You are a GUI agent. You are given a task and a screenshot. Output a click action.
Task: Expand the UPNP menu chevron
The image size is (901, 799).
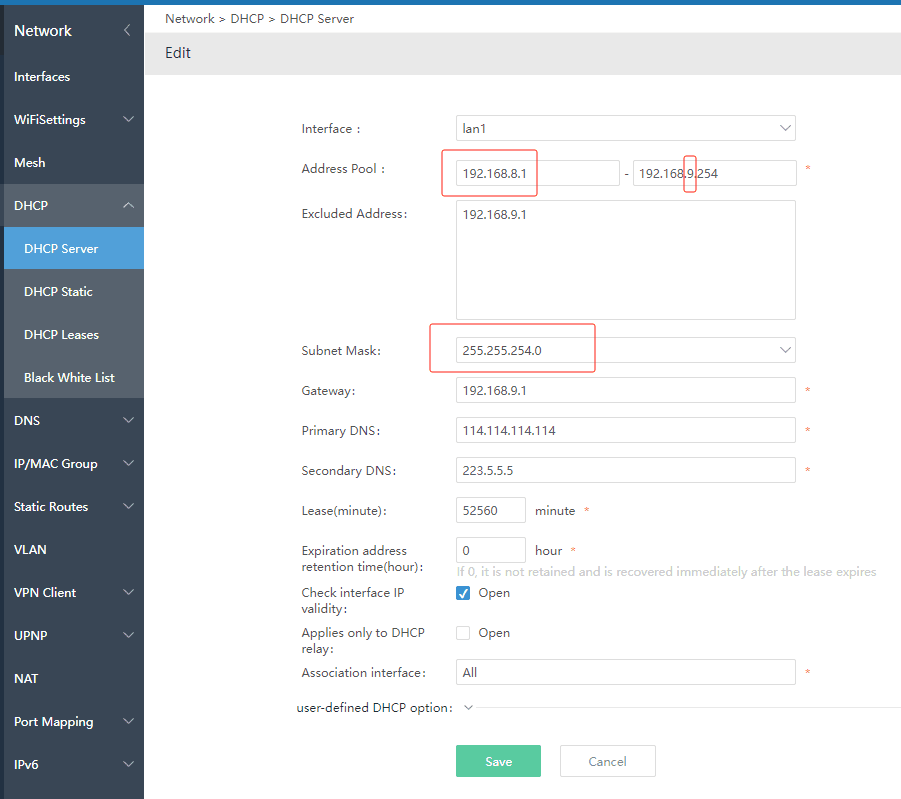129,635
